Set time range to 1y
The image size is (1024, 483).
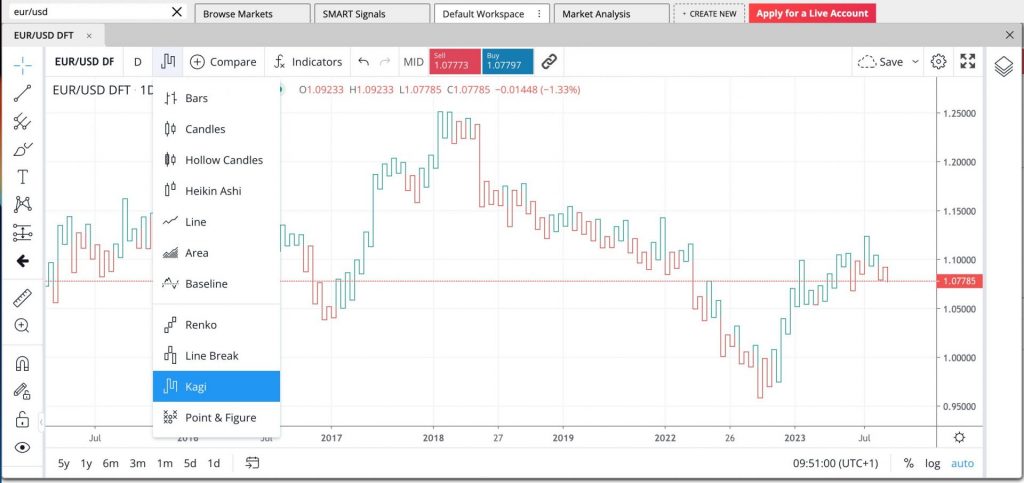point(86,463)
